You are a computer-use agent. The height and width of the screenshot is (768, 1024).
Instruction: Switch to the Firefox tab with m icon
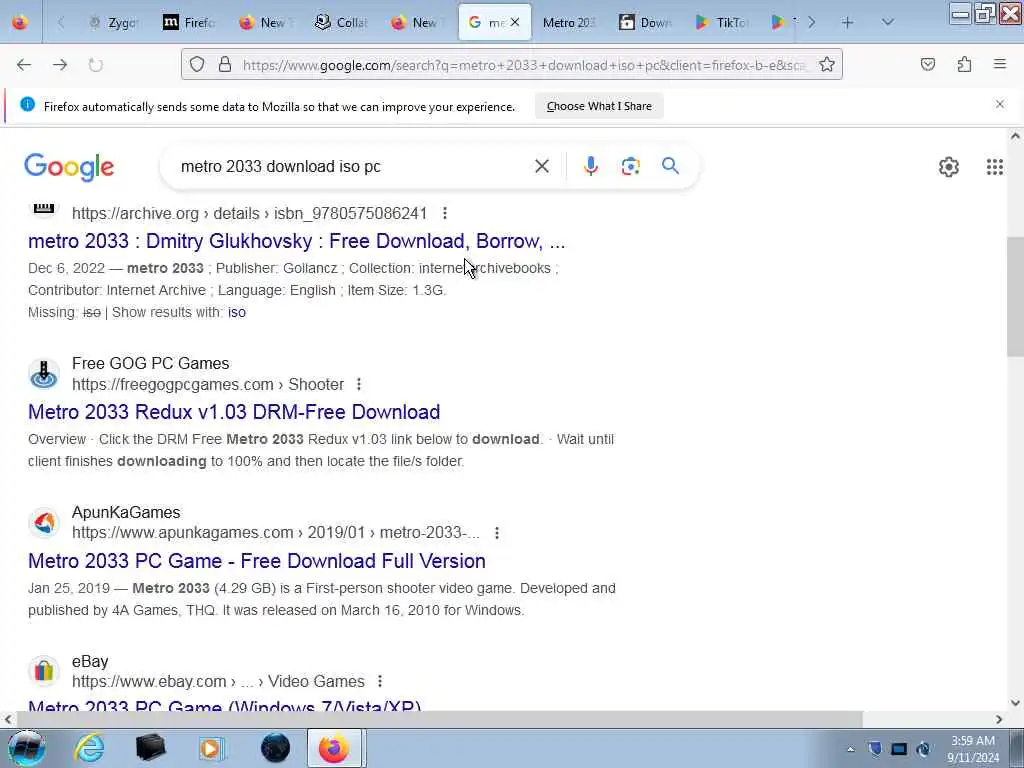click(189, 23)
